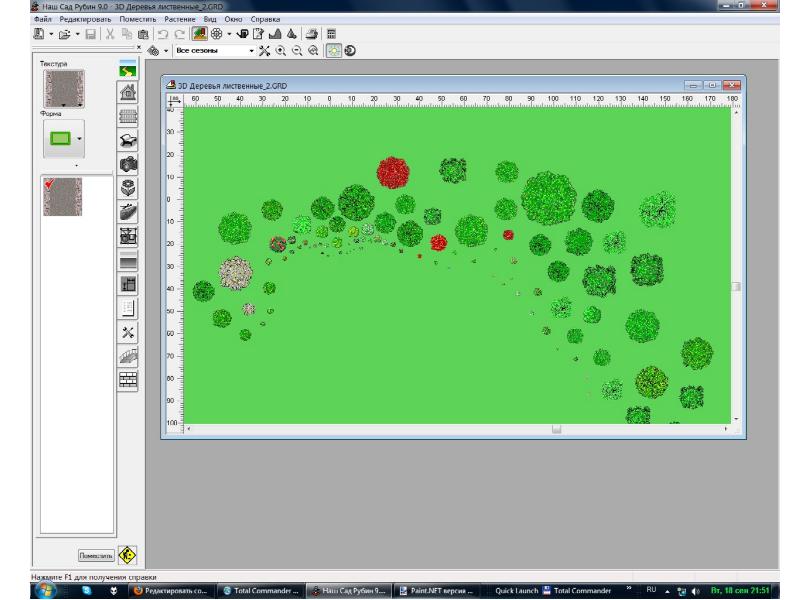800x600 pixels.
Task: Select the crossed tools sidebar tab
Action: click(x=128, y=332)
